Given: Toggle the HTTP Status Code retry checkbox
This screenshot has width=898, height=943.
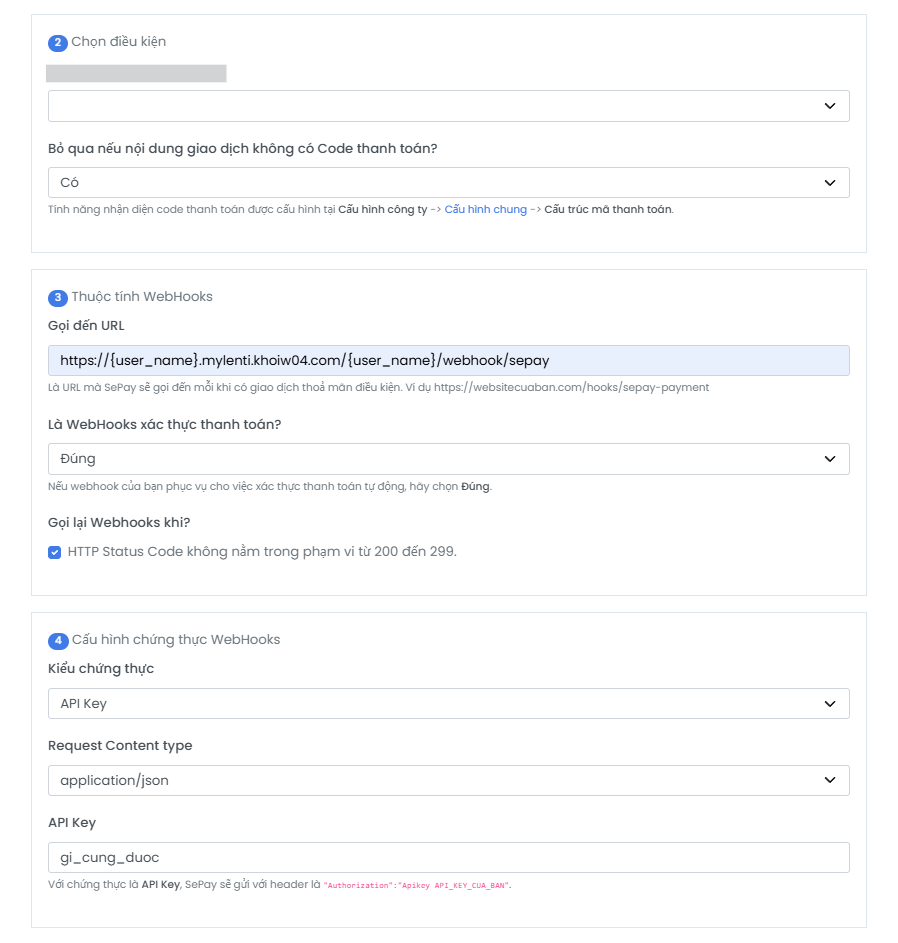Looking at the screenshot, I should coord(55,552).
